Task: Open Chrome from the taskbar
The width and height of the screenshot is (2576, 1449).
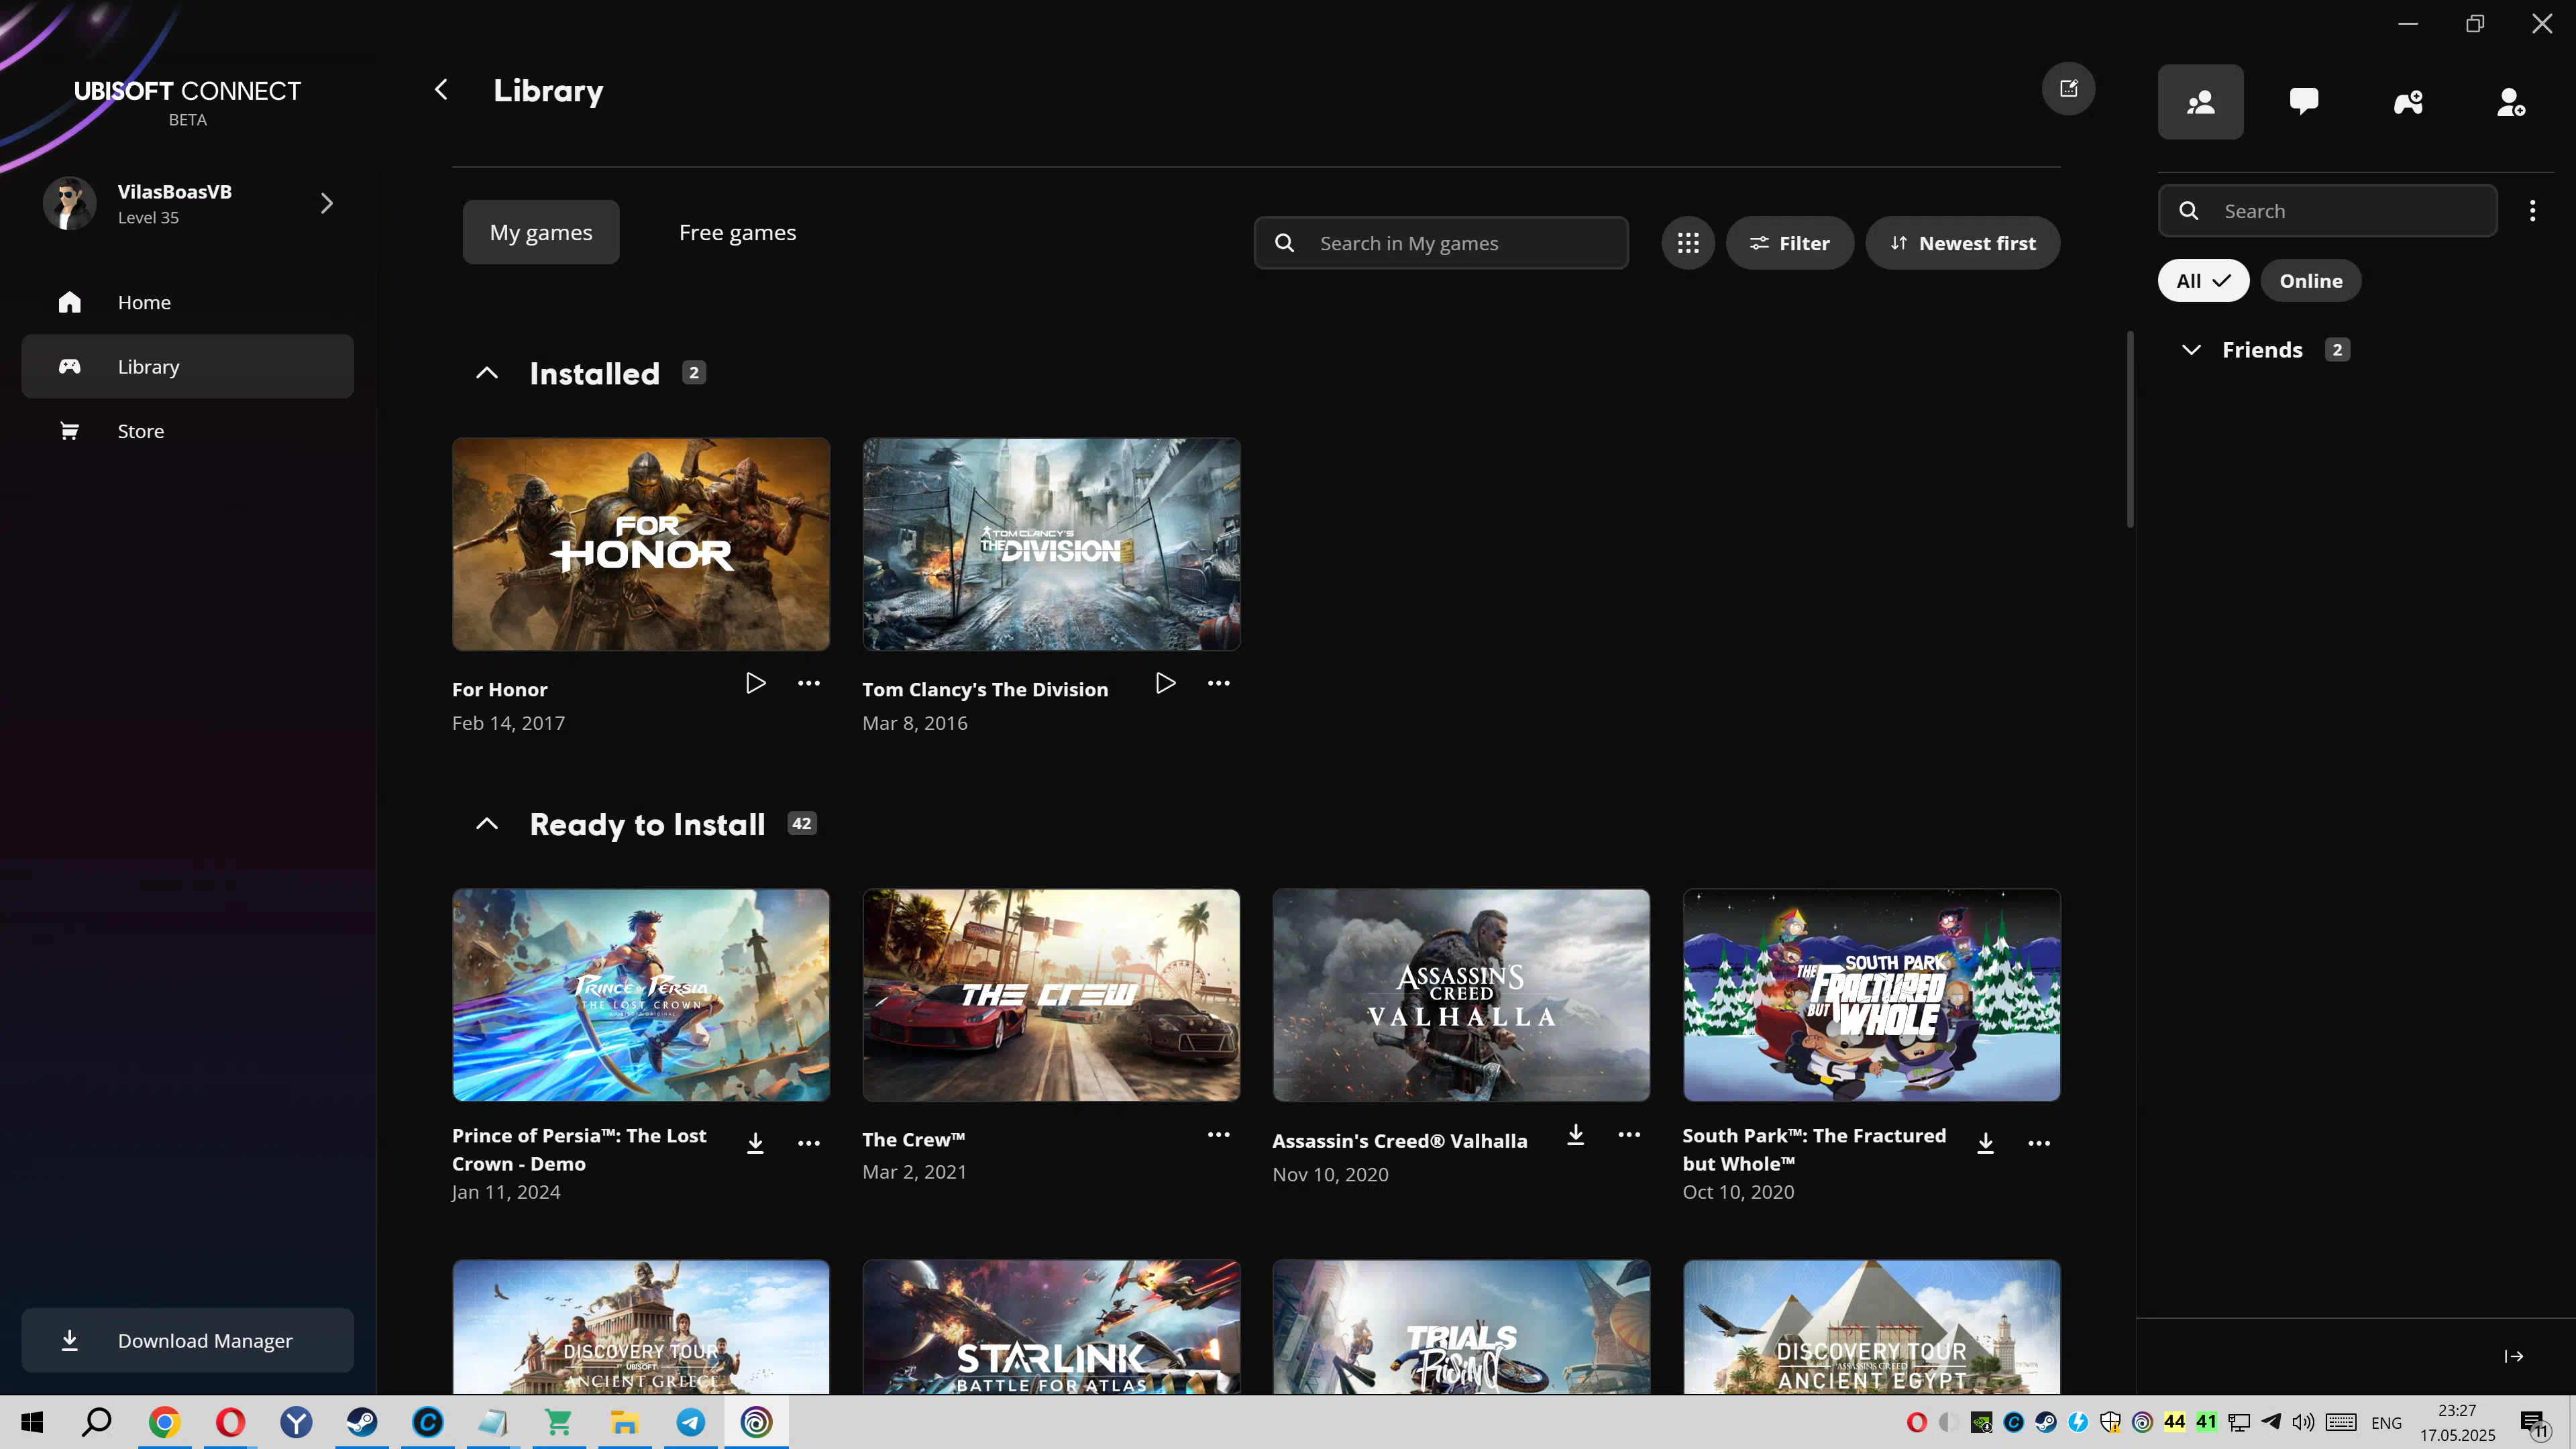Action: tap(164, 1422)
